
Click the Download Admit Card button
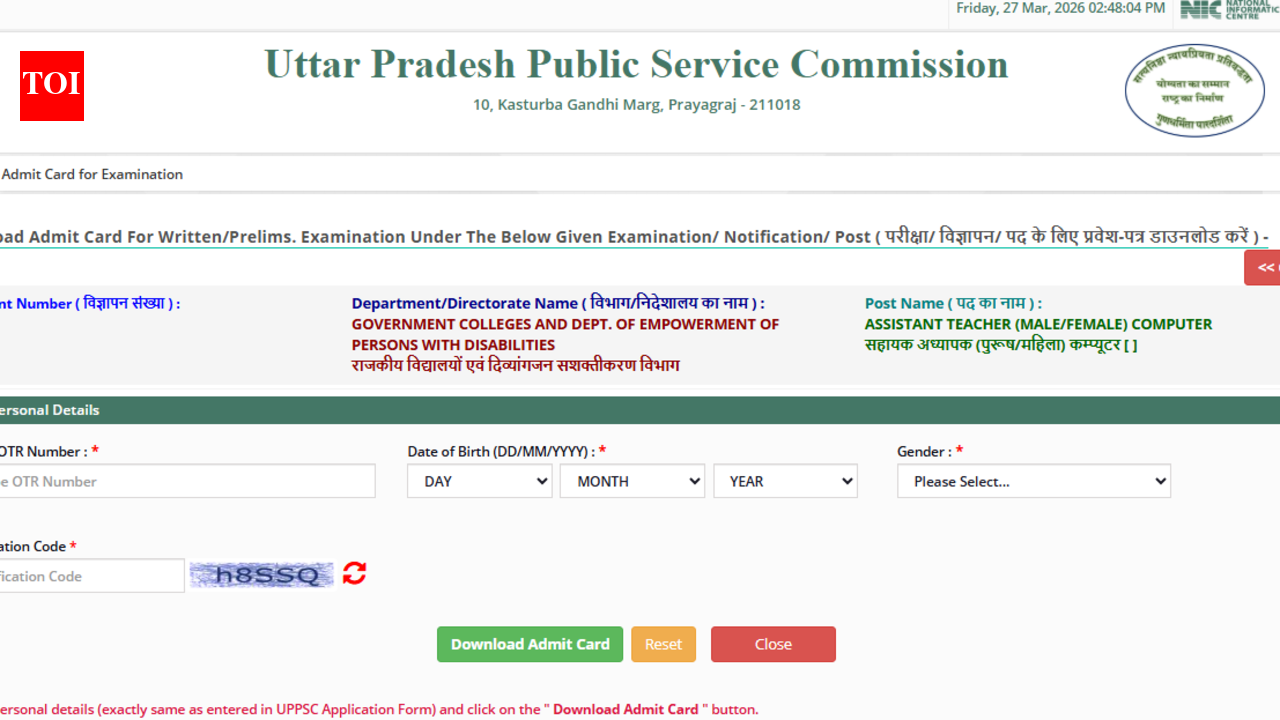(530, 644)
